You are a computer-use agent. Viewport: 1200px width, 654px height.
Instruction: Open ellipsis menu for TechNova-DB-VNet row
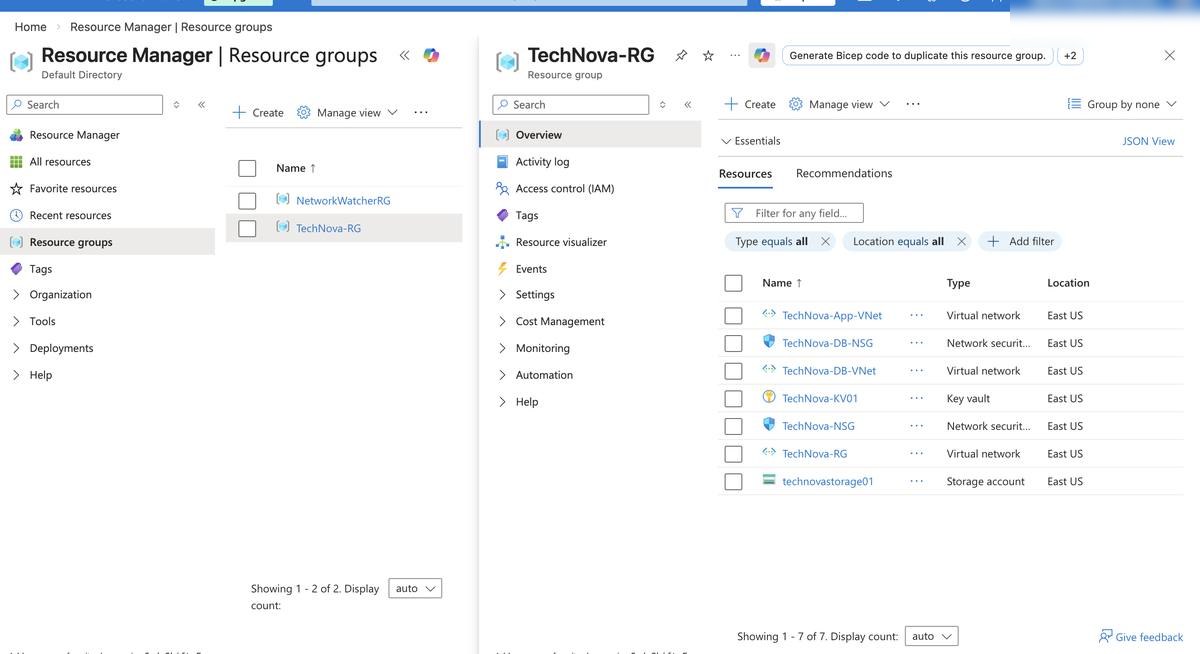(917, 371)
